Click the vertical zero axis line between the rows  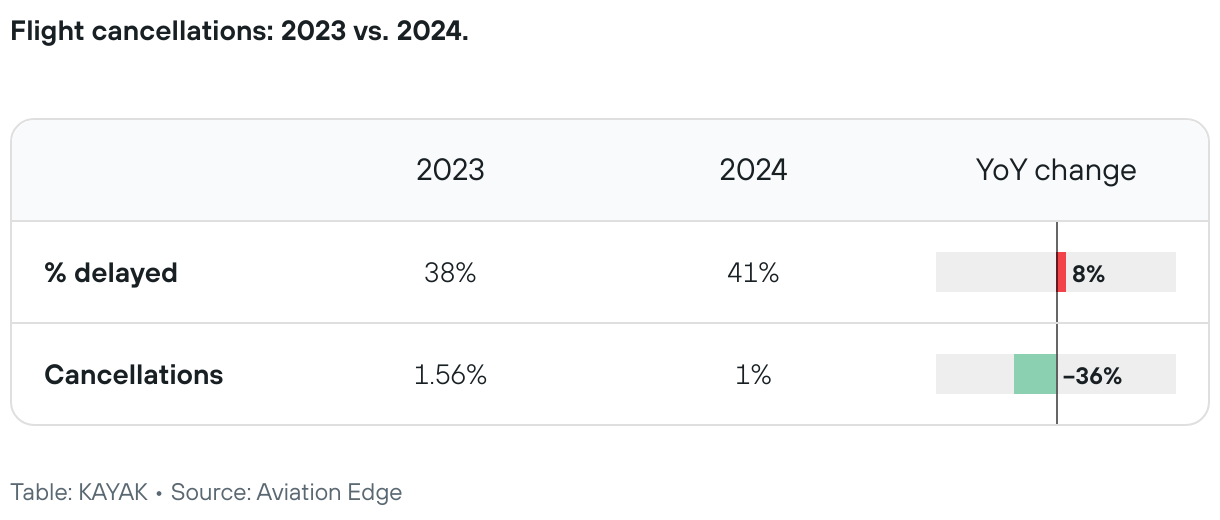(1056, 323)
